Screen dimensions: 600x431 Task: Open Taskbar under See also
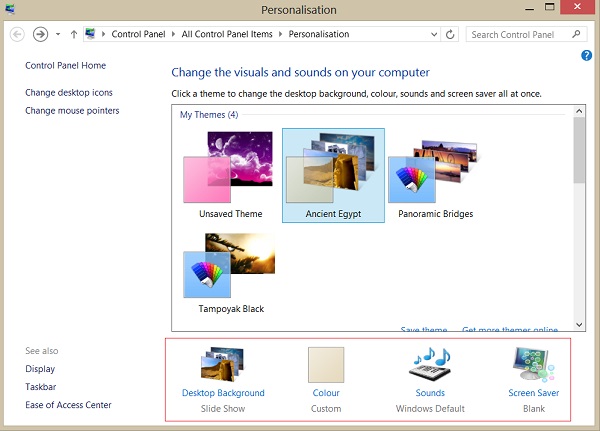[41, 387]
